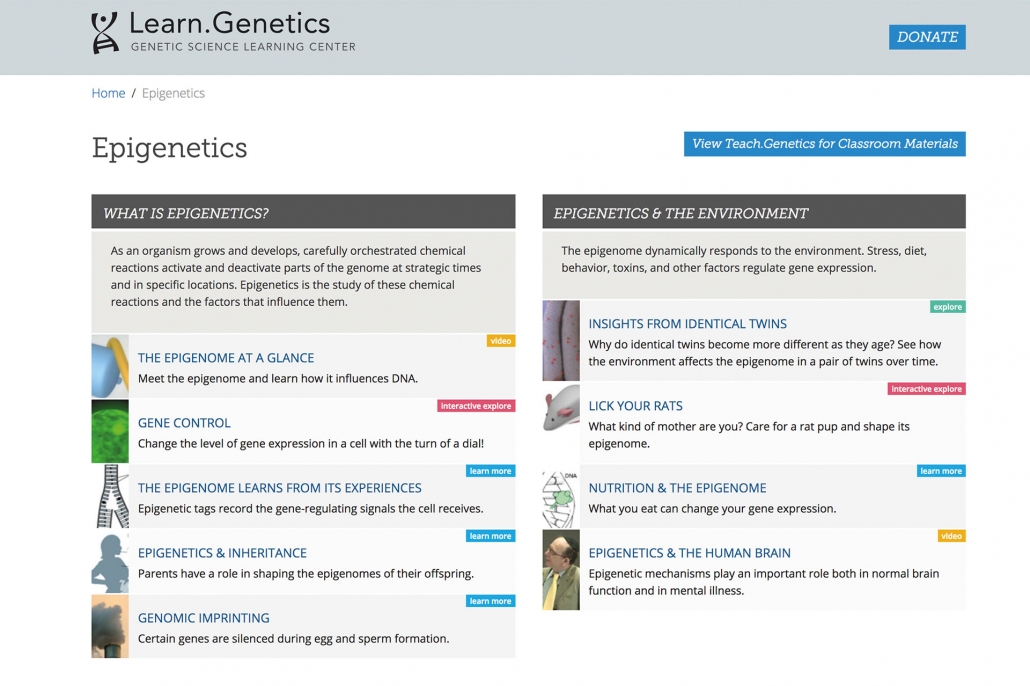Screen dimensions: 1030x686
Task: Open Epigenetics & Inheritance link
Action: coord(222,553)
